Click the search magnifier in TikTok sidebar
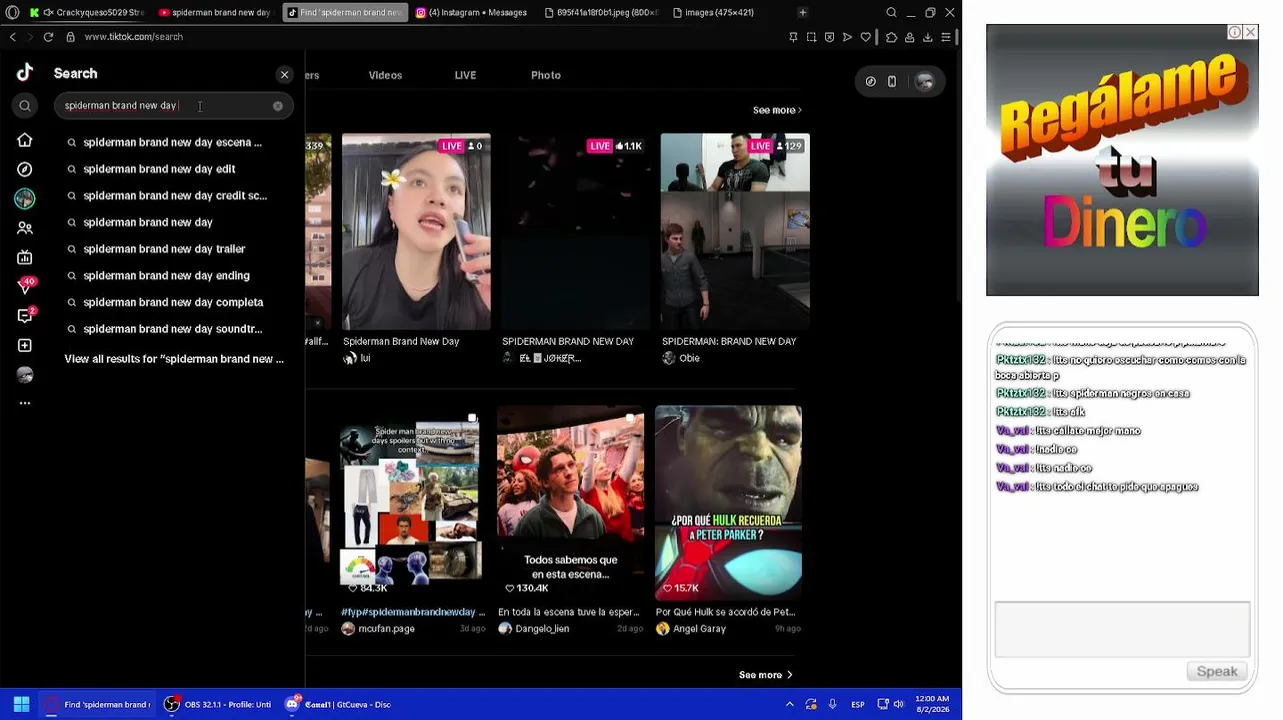The image size is (1283, 720). 25,105
